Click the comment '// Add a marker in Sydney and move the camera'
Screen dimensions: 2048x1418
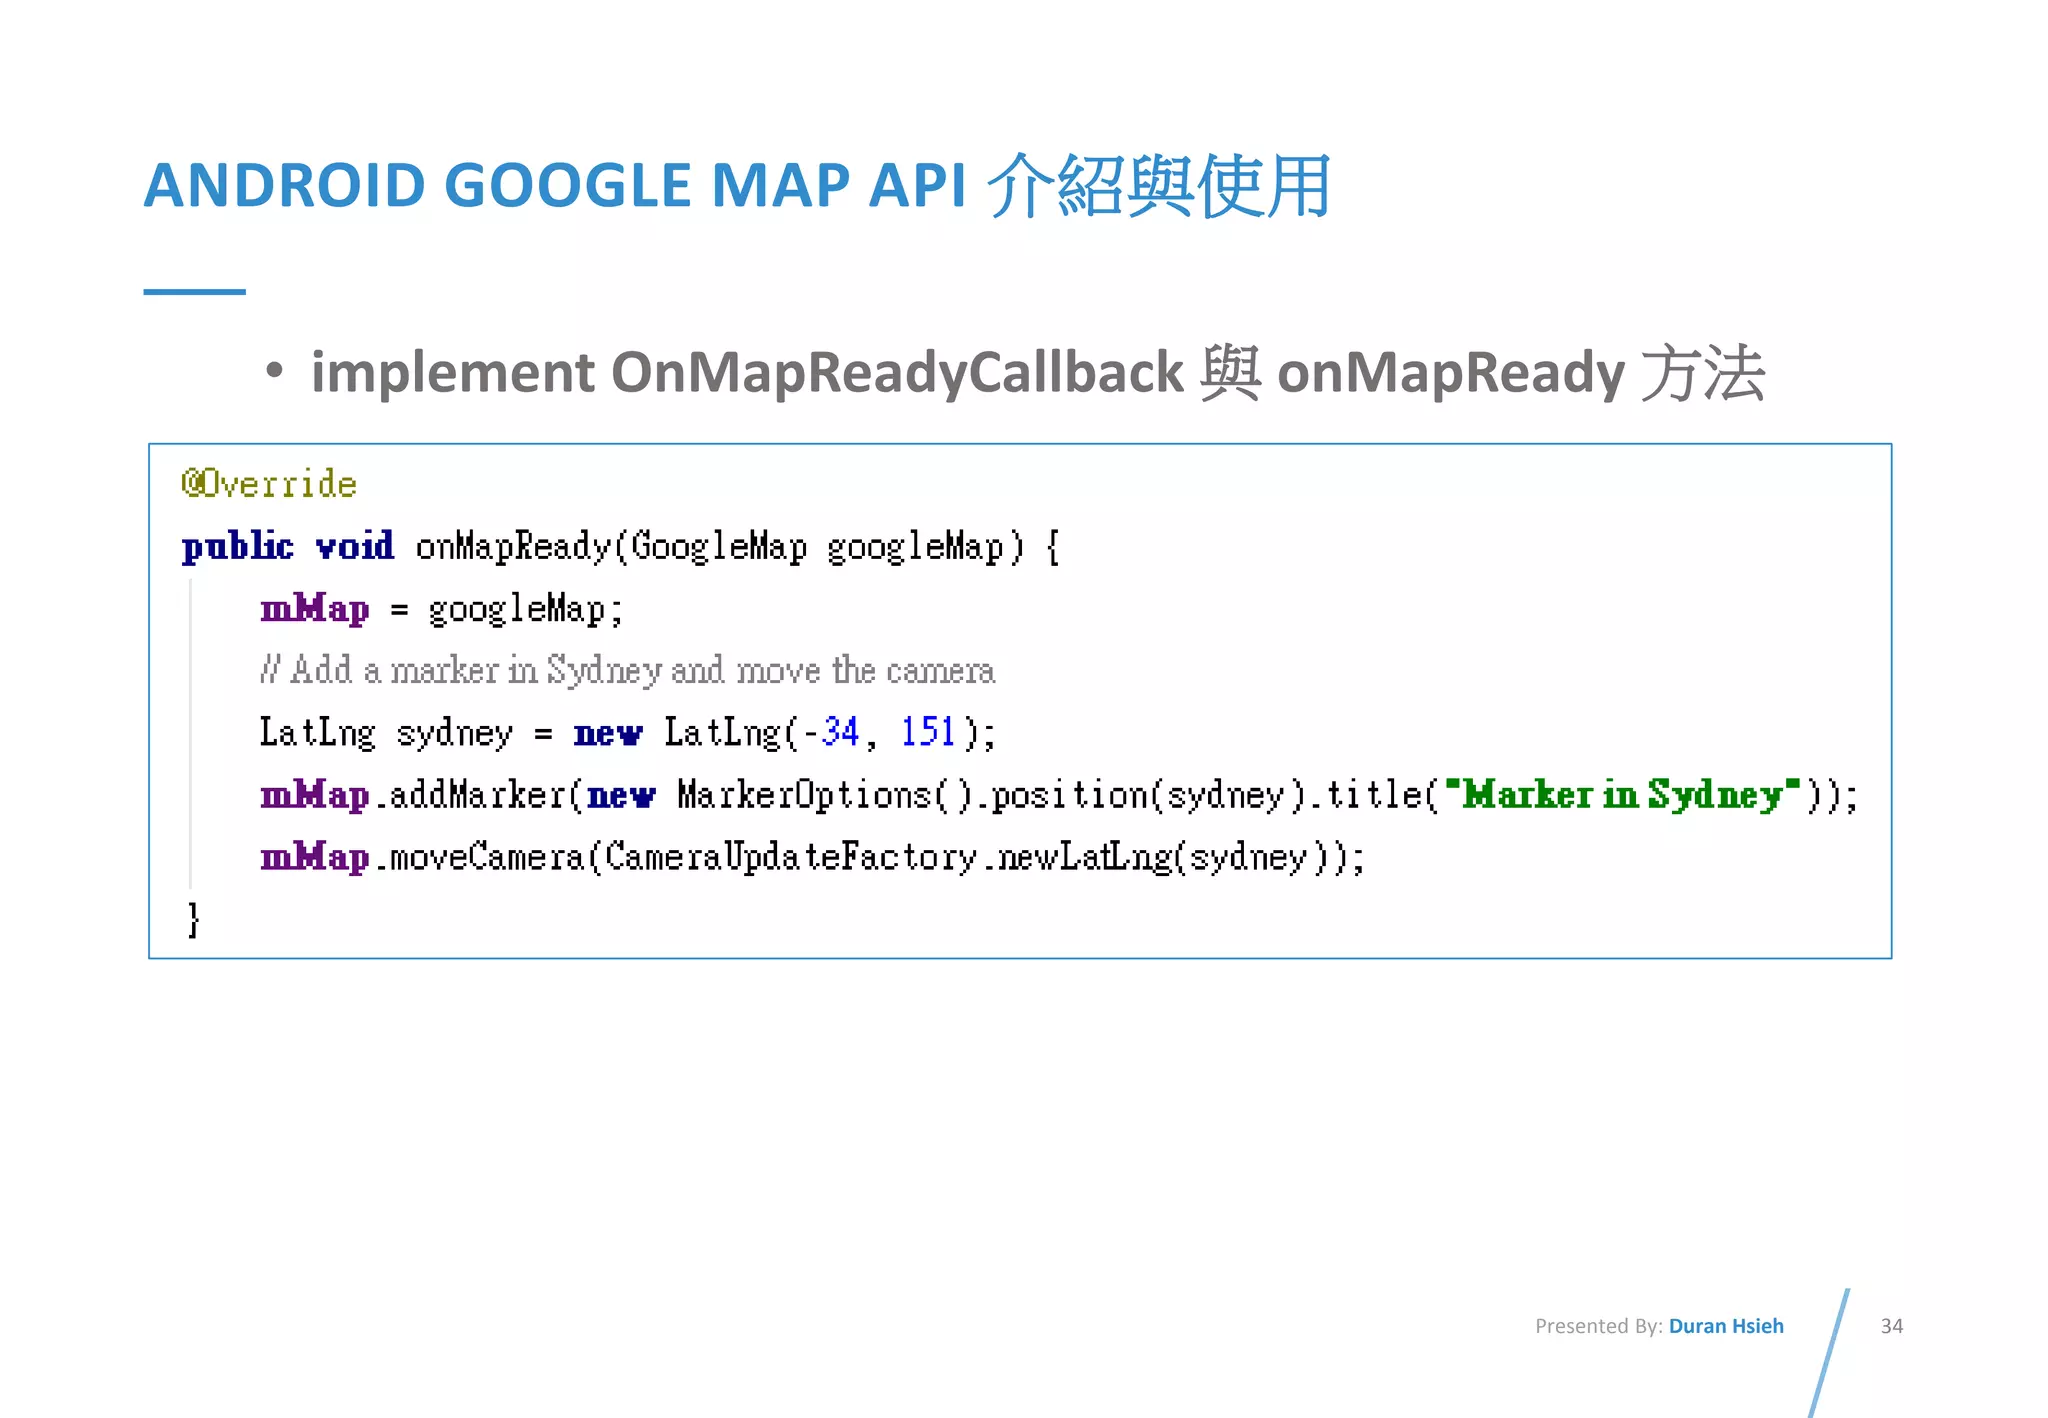[x=627, y=670]
